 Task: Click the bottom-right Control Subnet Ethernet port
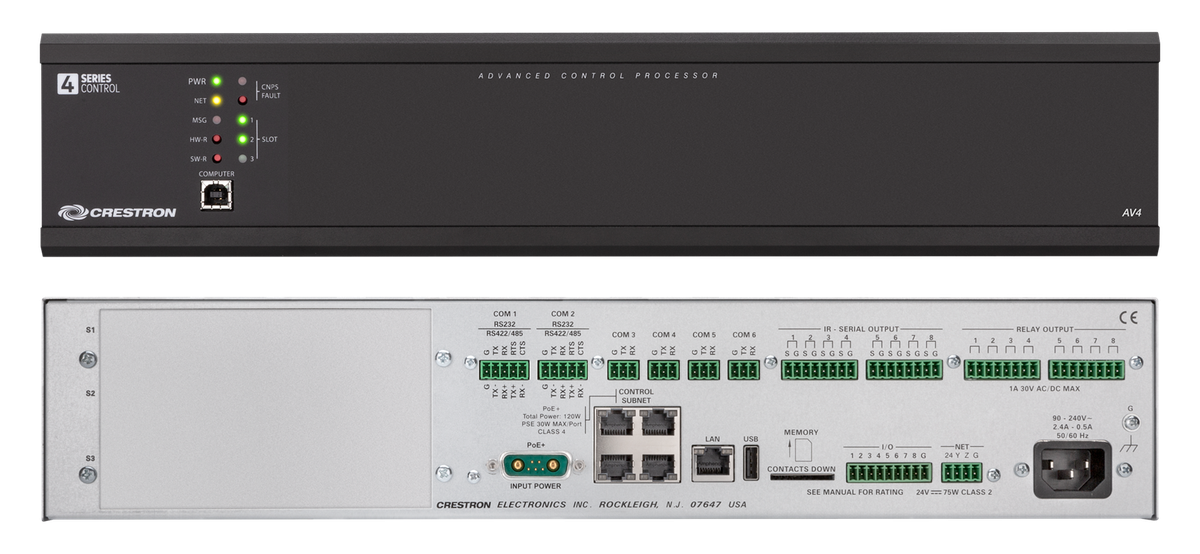656,467
